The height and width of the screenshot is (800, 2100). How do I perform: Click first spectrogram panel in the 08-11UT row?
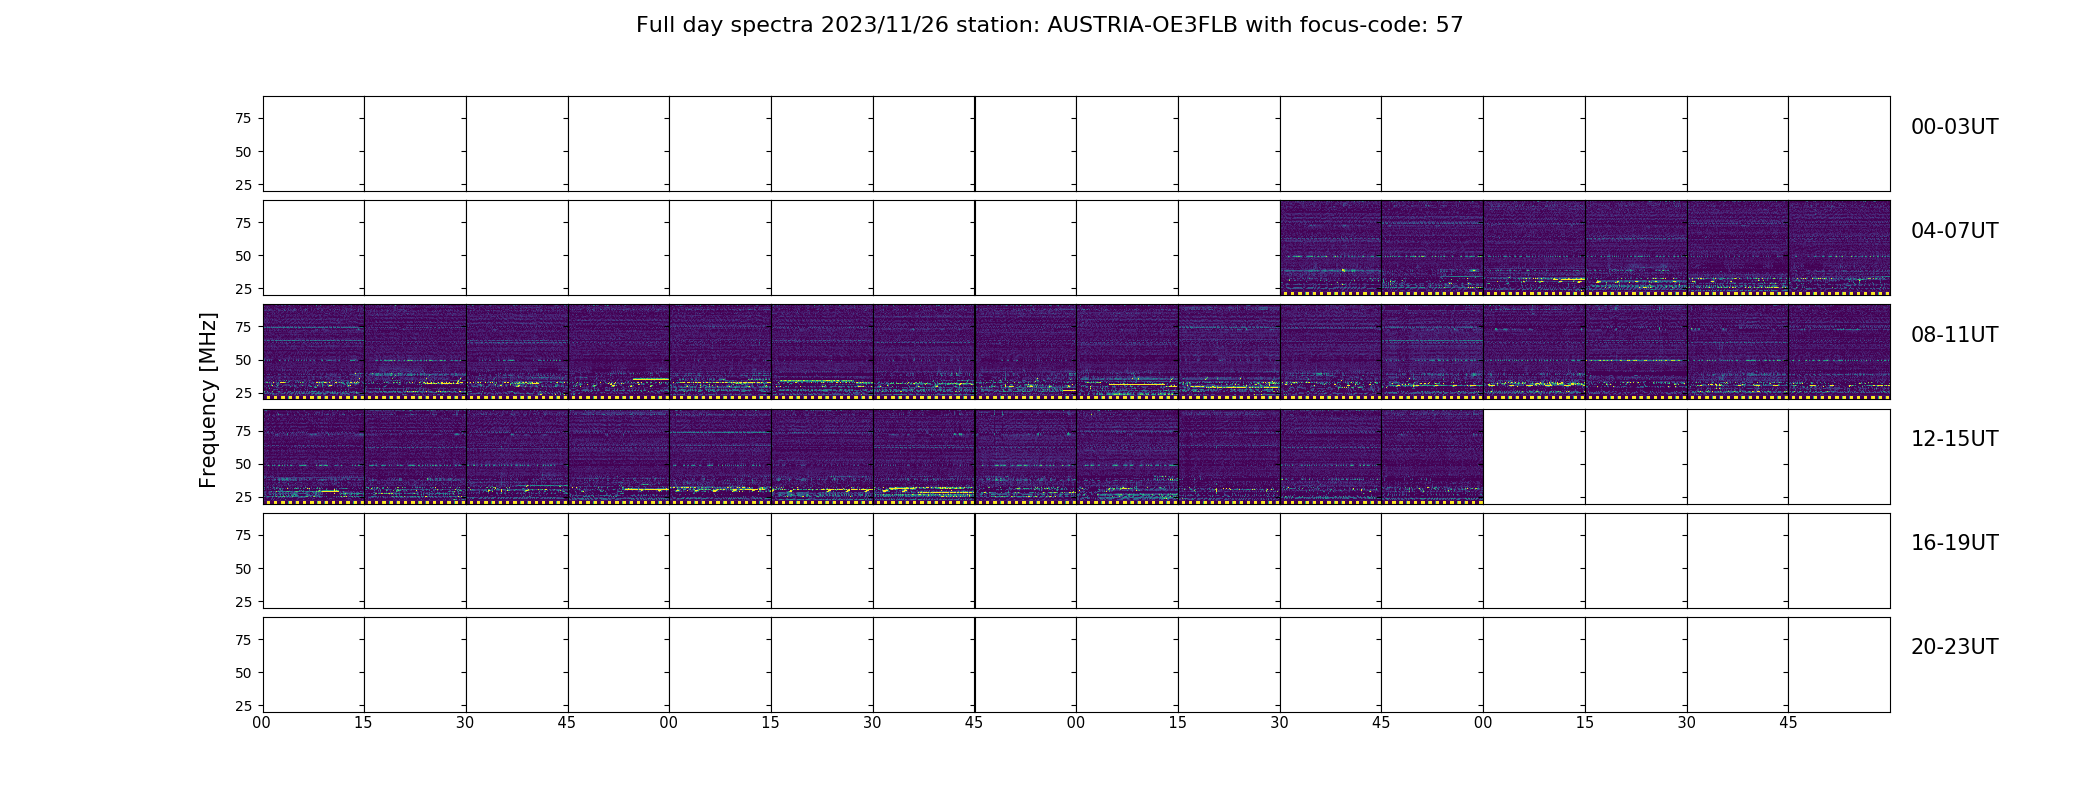314,352
